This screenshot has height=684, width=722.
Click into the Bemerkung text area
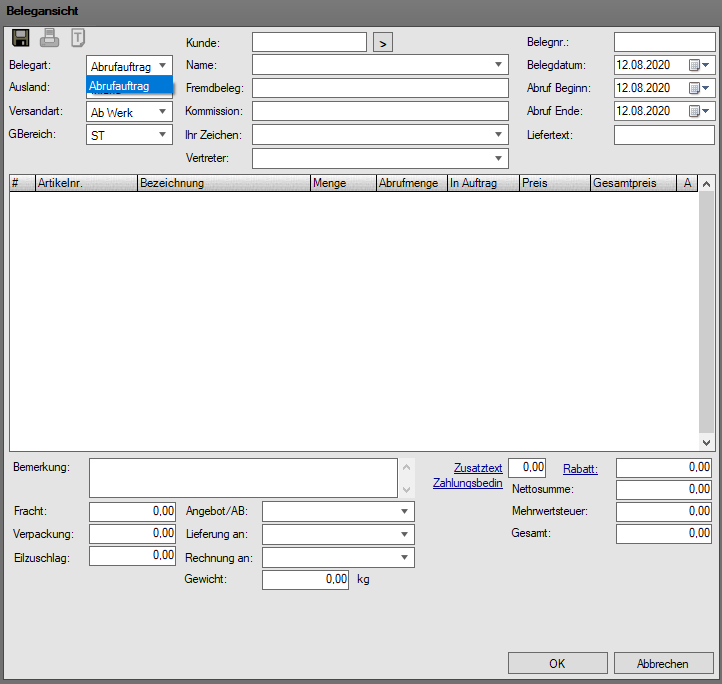[x=244, y=478]
